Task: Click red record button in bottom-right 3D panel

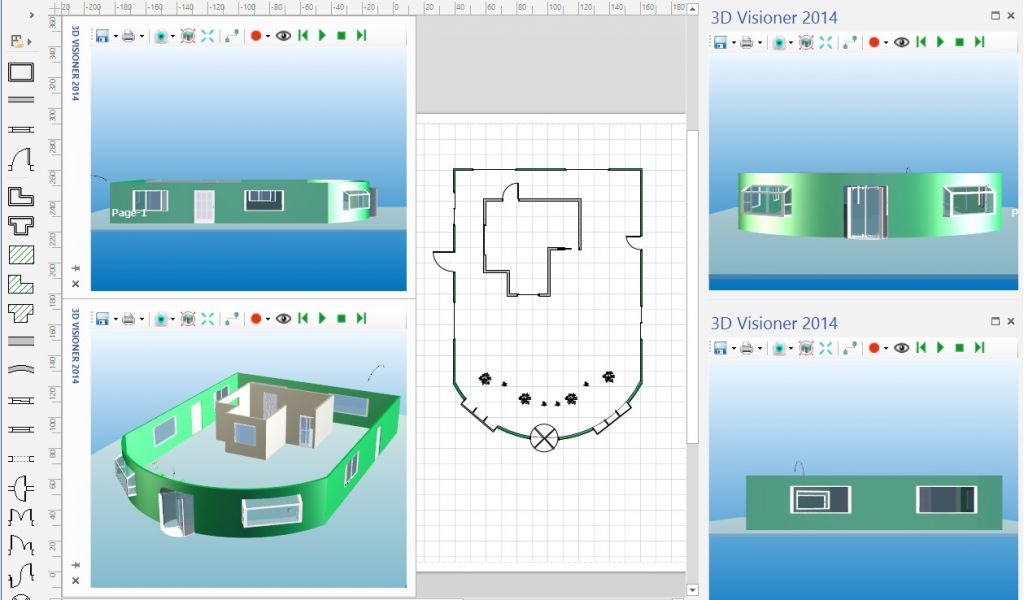Action: 874,348
